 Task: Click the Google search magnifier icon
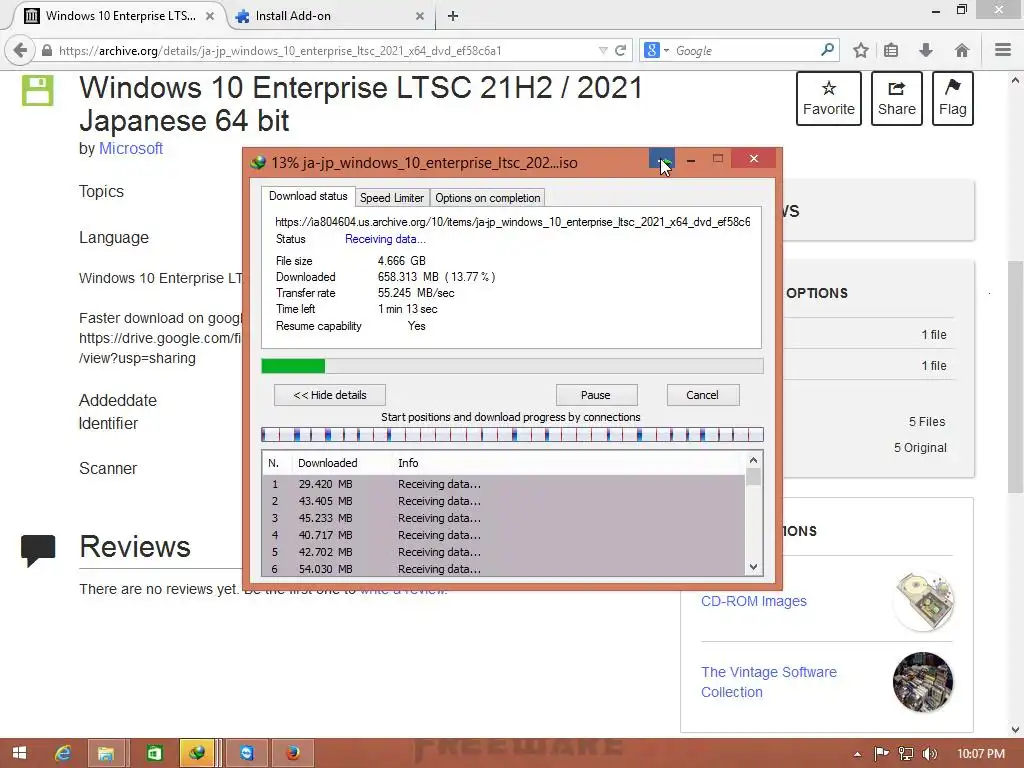point(827,50)
